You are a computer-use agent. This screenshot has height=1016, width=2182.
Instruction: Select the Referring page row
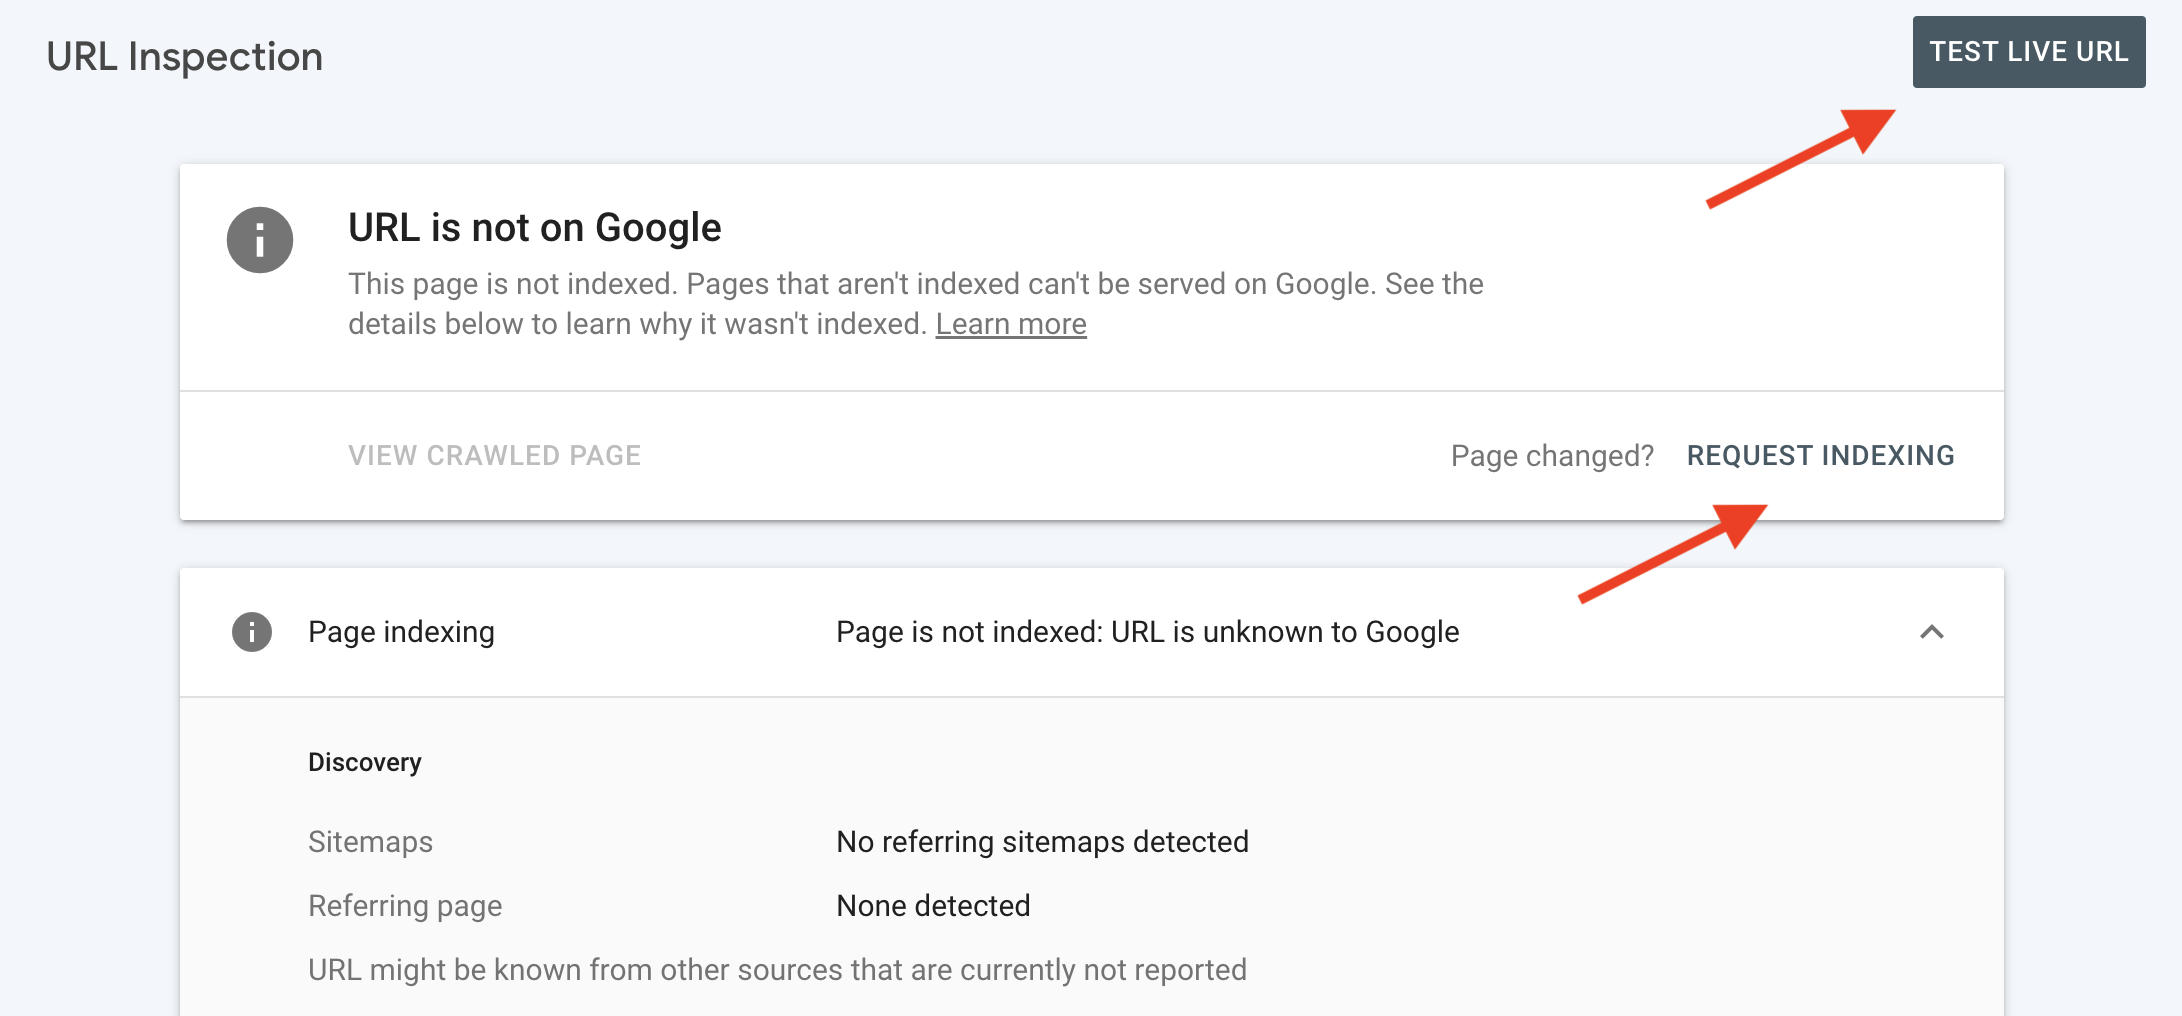point(405,906)
